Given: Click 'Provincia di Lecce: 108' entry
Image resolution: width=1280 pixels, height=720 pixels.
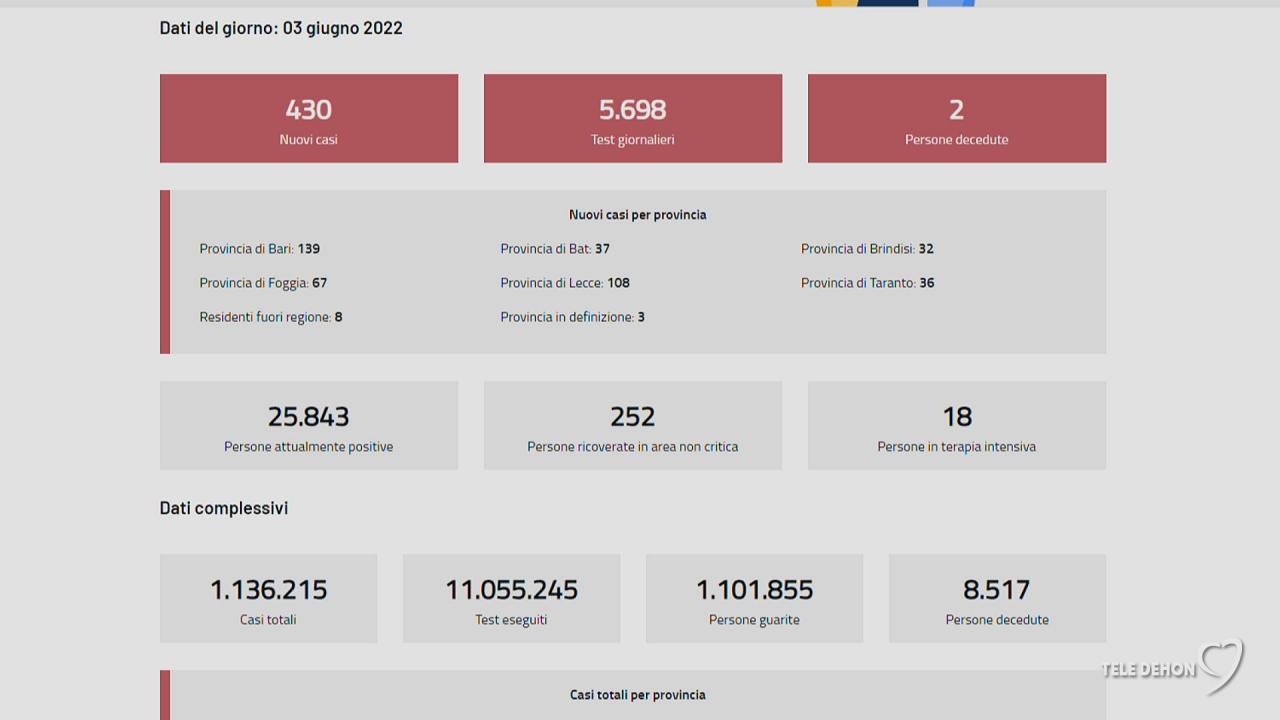Looking at the screenshot, I should tap(565, 282).
